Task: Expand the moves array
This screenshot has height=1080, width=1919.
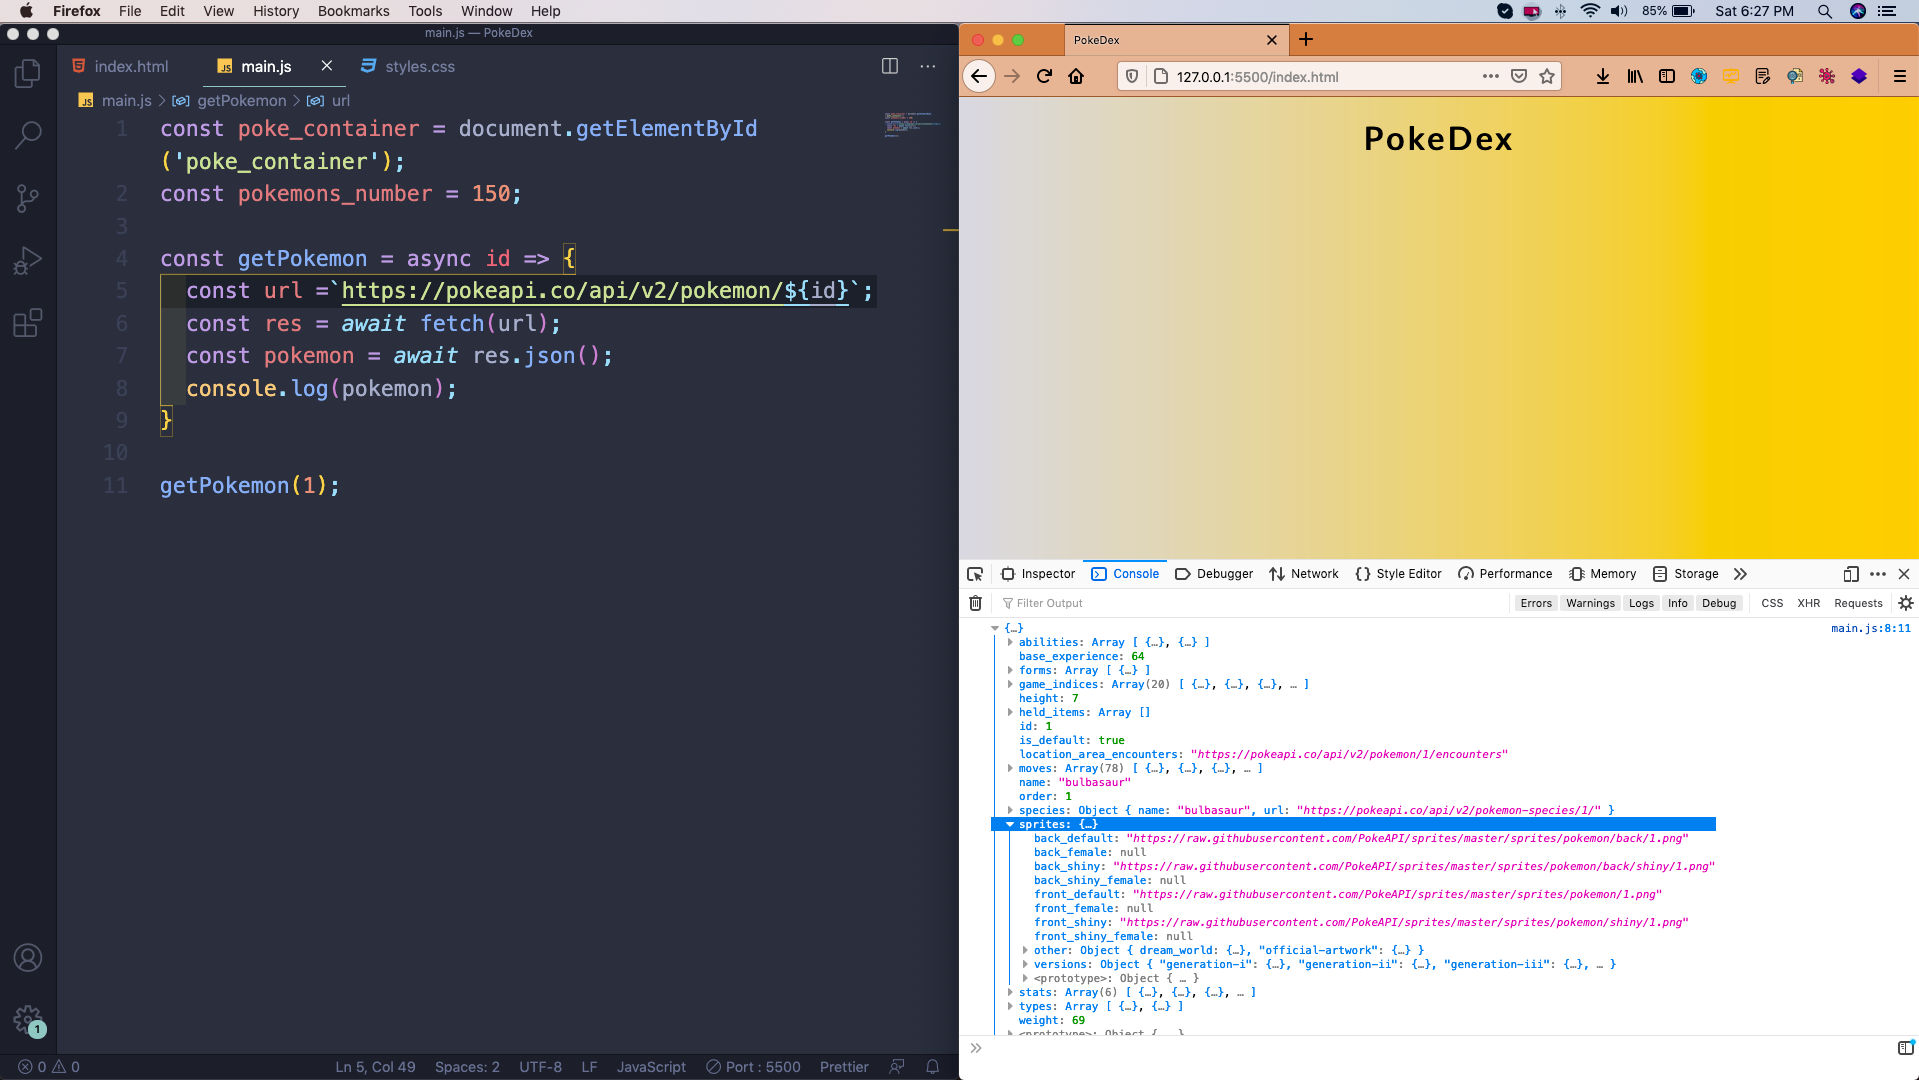Action: tap(1010, 768)
